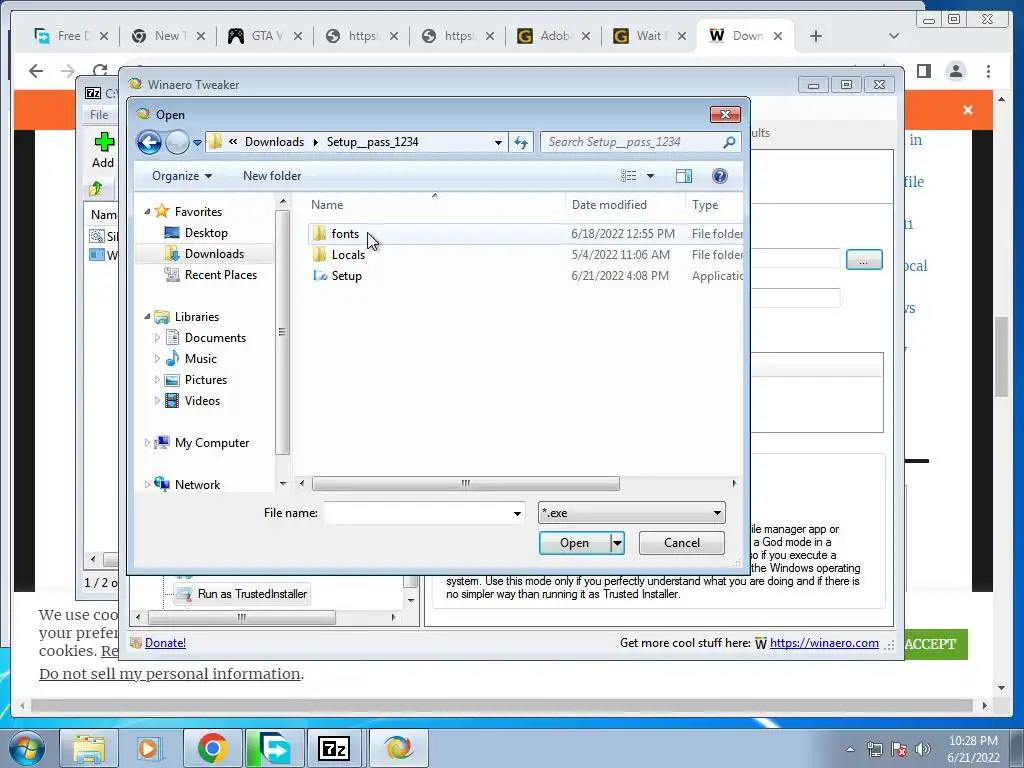
Task: Show the preview pane icon
Action: [684, 176]
